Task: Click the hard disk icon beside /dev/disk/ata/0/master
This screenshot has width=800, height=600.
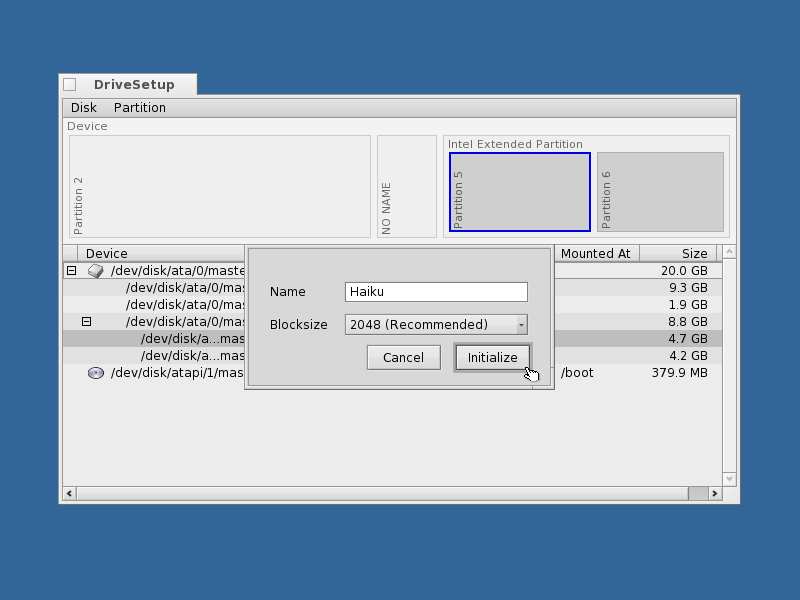Action: [x=95, y=271]
